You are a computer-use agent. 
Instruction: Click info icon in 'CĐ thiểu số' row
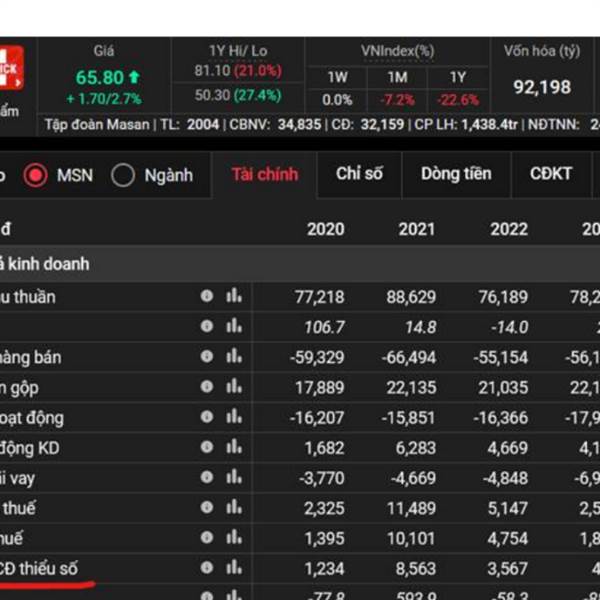pyautogui.click(x=207, y=567)
